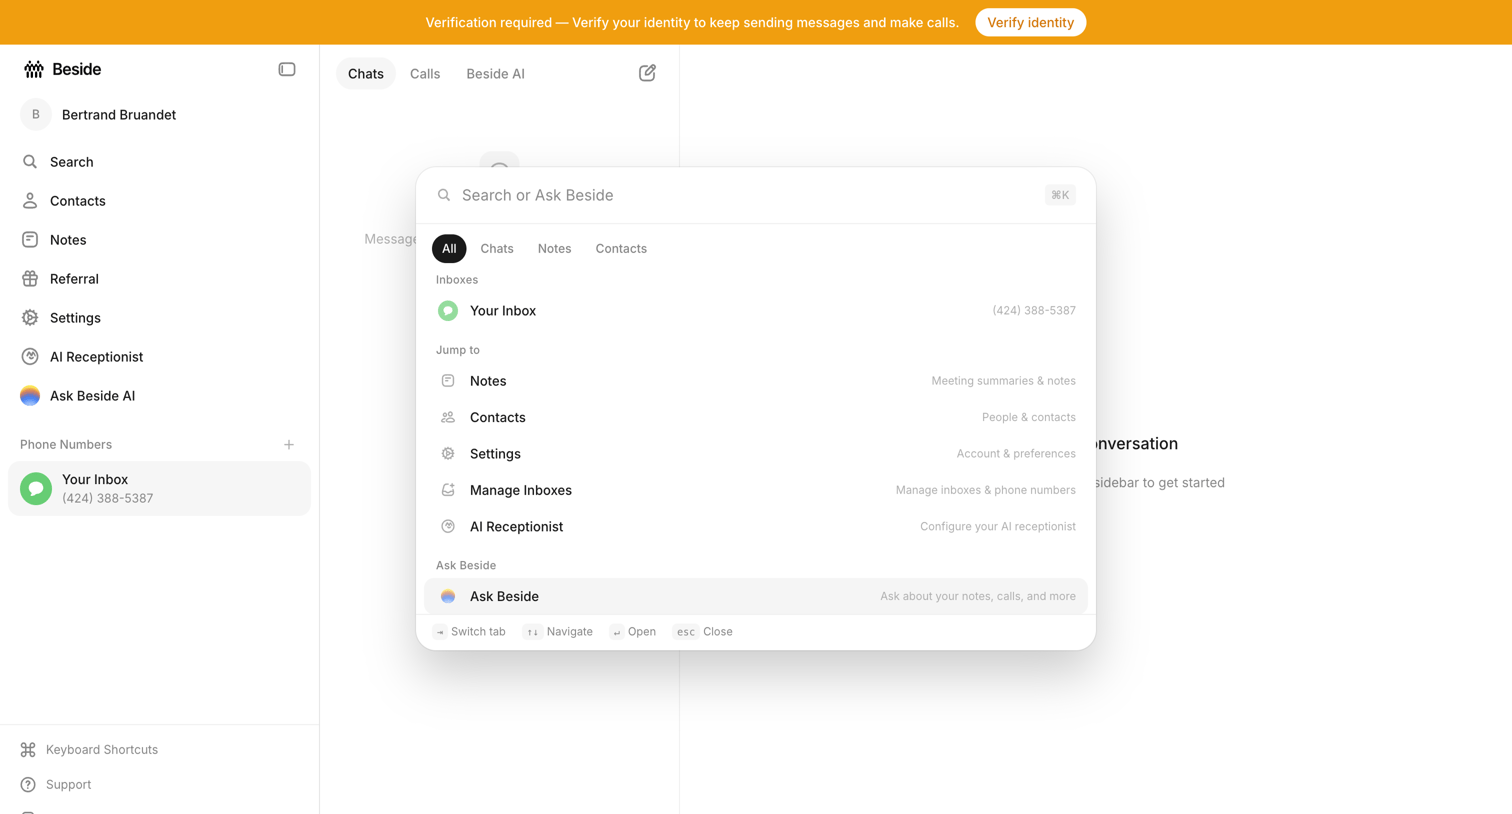
Task: Click the AI Receptionist icon in sidebar
Action: tap(30, 357)
